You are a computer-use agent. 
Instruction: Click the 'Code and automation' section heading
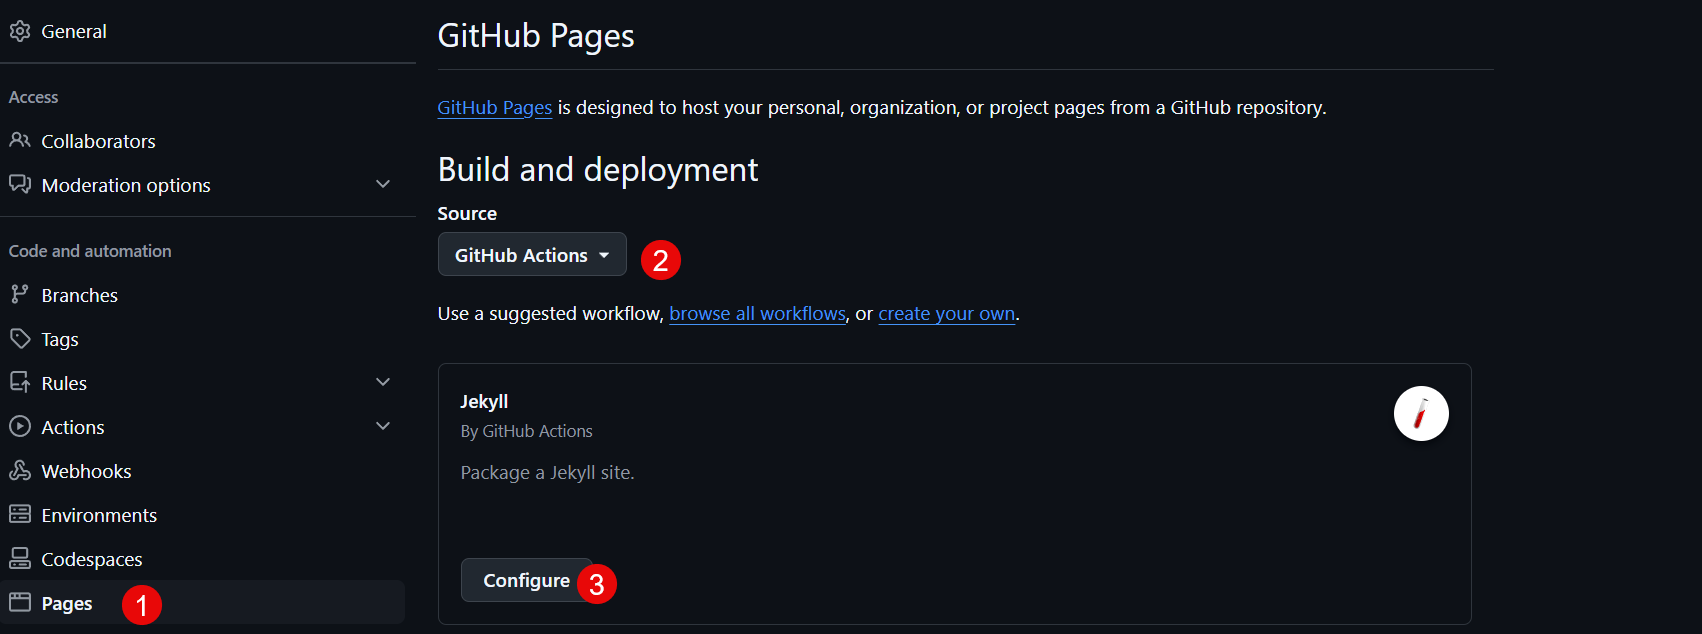point(90,251)
